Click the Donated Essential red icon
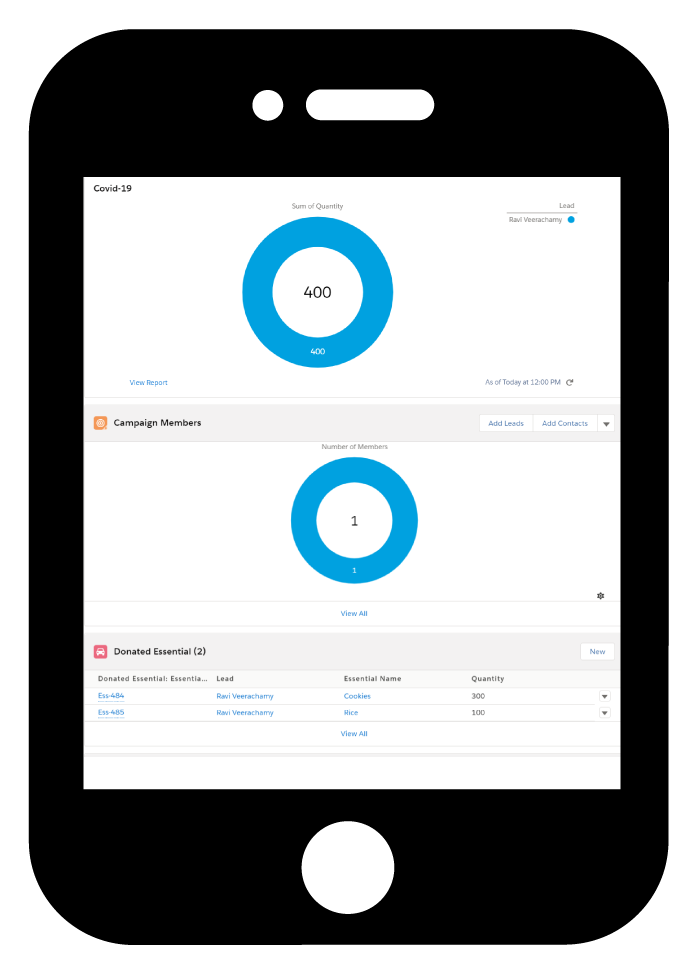This screenshot has width=700, height=975. click(x=100, y=651)
